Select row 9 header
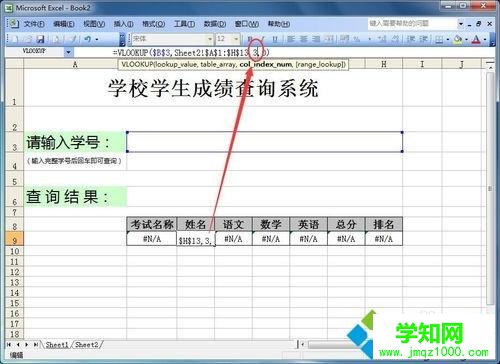The height and width of the screenshot is (364, 500). 14,239
